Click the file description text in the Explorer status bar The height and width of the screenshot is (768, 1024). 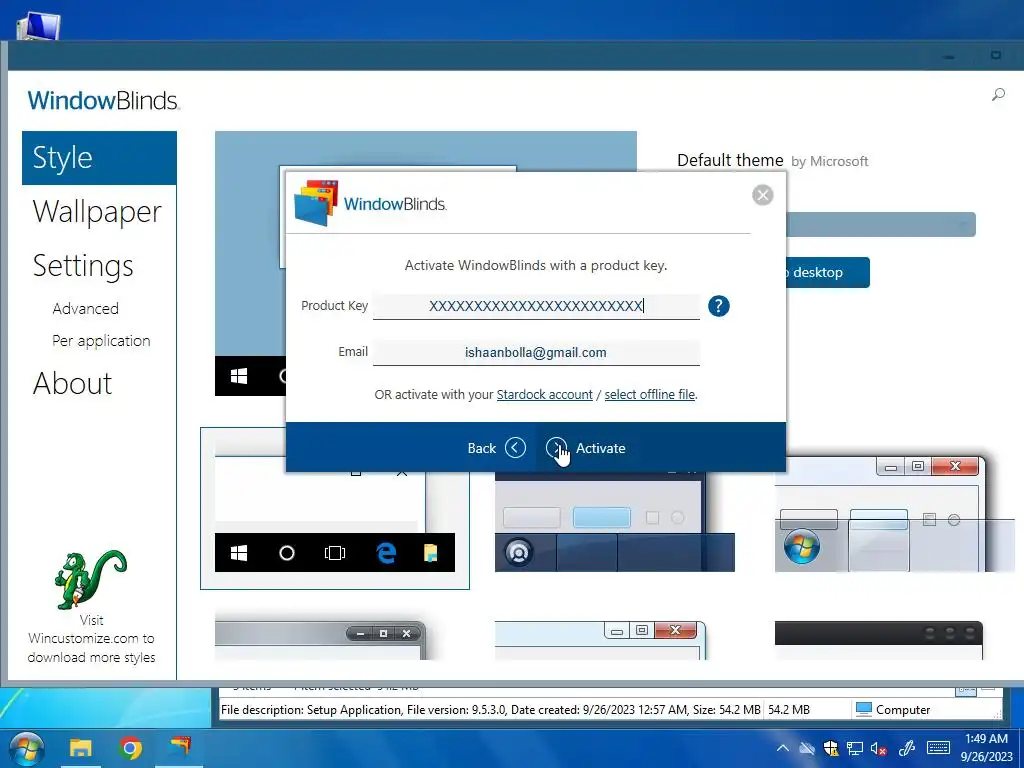(490, 710)
